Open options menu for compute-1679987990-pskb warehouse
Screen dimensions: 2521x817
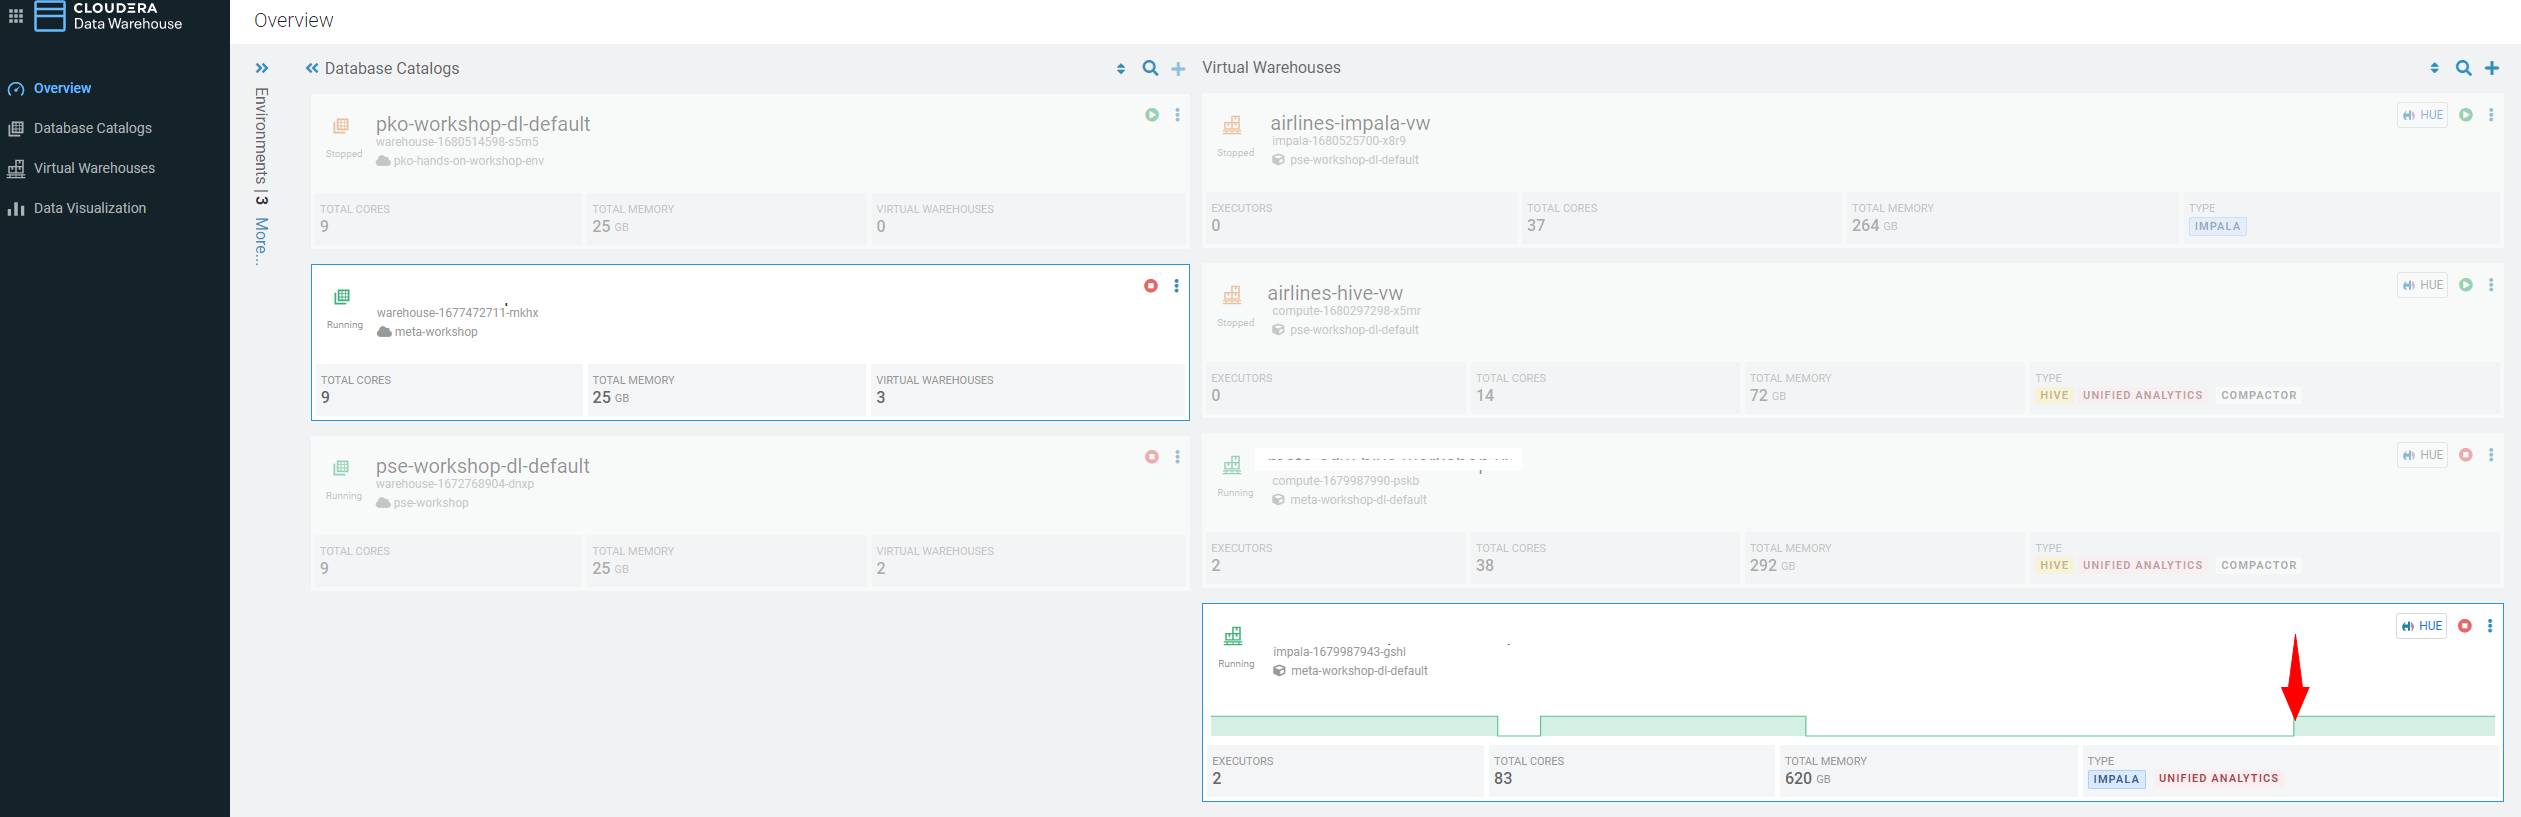pos(2491,455)
